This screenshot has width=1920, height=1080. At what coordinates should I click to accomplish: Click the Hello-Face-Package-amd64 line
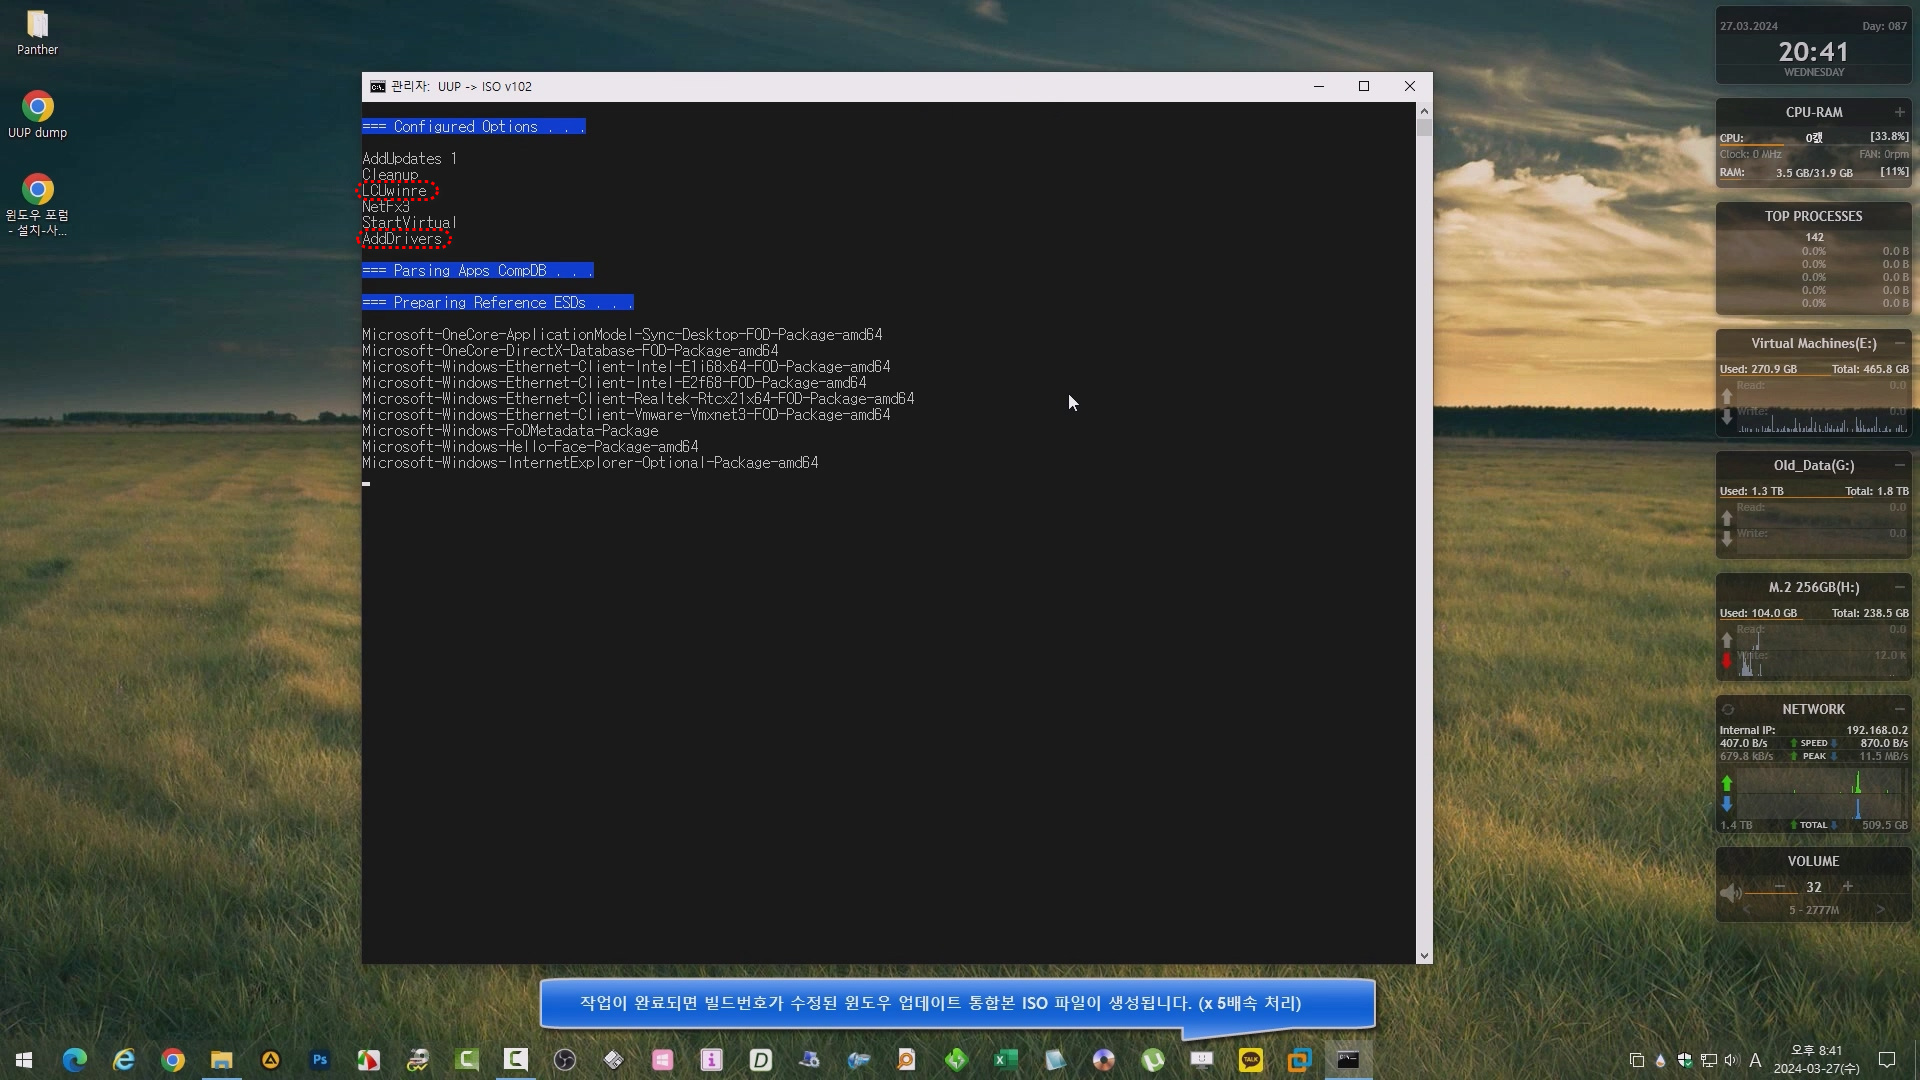[x=530, y=447]
